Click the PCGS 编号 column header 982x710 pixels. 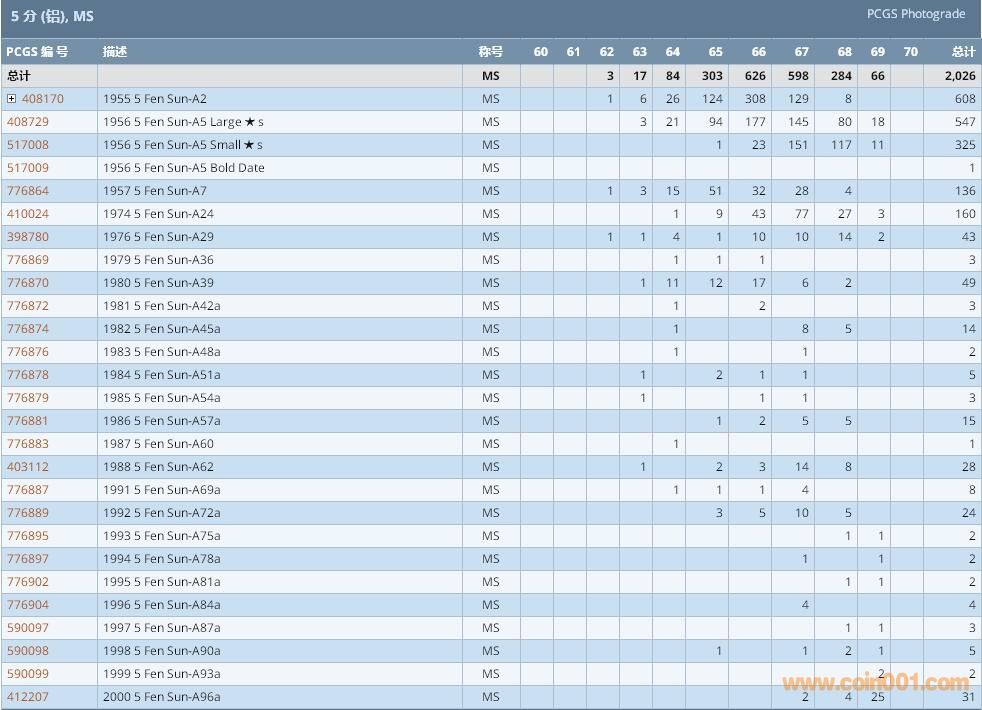[37, 52]
